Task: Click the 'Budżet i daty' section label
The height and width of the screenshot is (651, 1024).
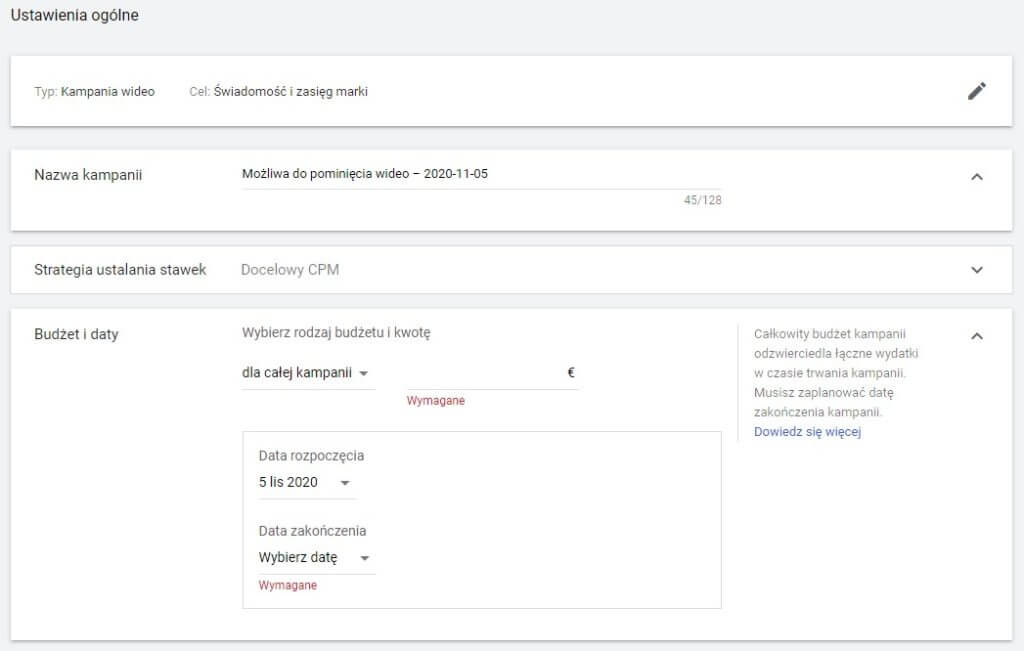Action: point(76,334)
